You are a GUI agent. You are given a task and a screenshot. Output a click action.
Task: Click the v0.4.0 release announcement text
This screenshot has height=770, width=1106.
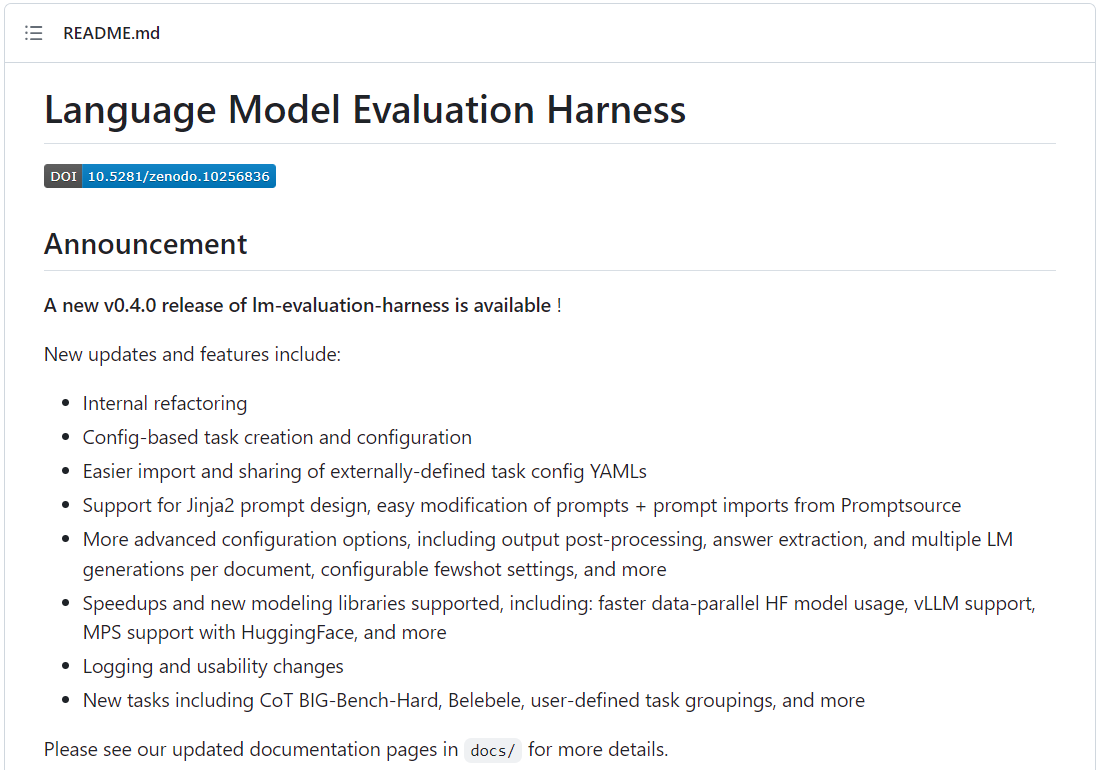[x=300, y=305]
